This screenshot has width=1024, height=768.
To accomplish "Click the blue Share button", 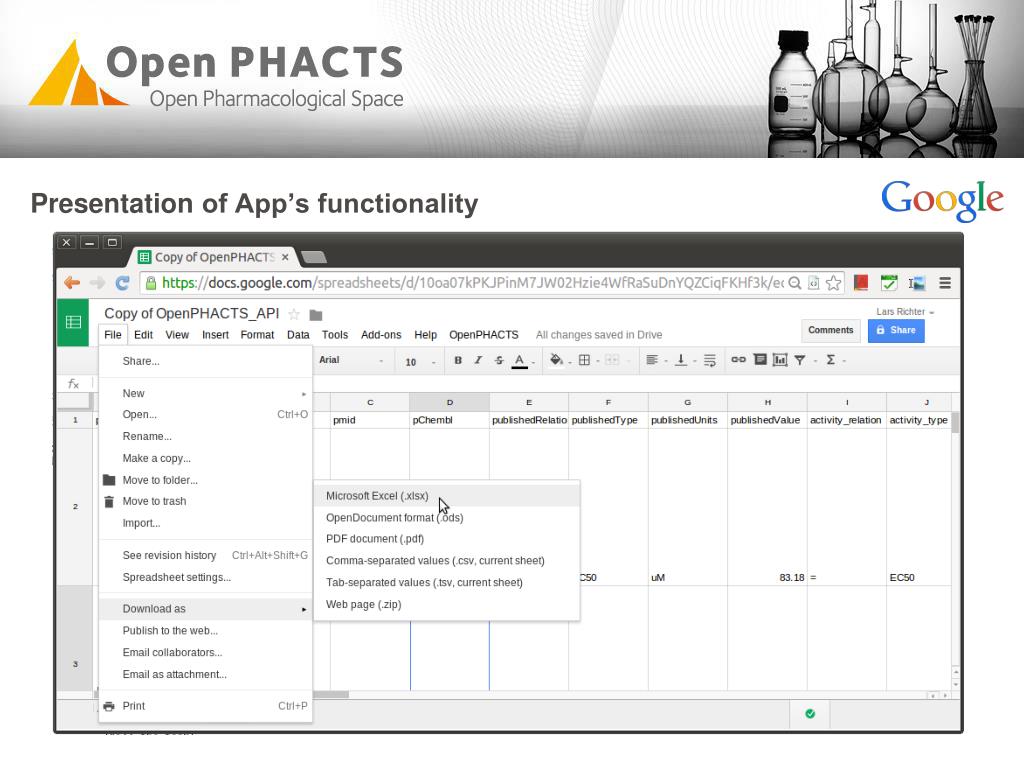I will click(x=896, y=330).
